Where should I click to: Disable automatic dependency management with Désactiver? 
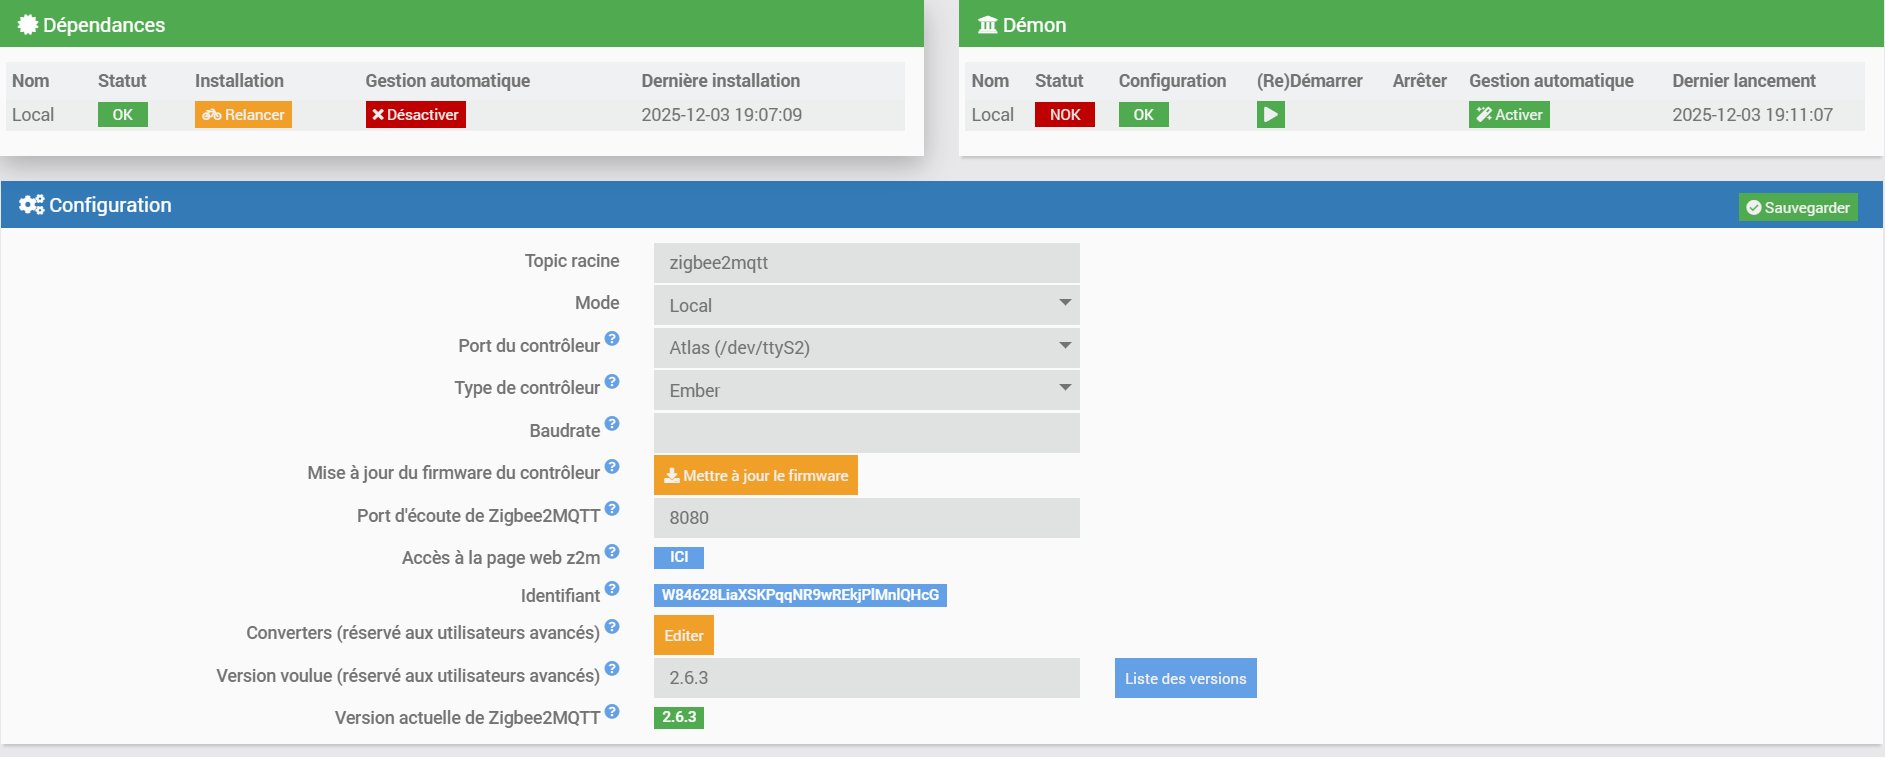click(415, 115)
